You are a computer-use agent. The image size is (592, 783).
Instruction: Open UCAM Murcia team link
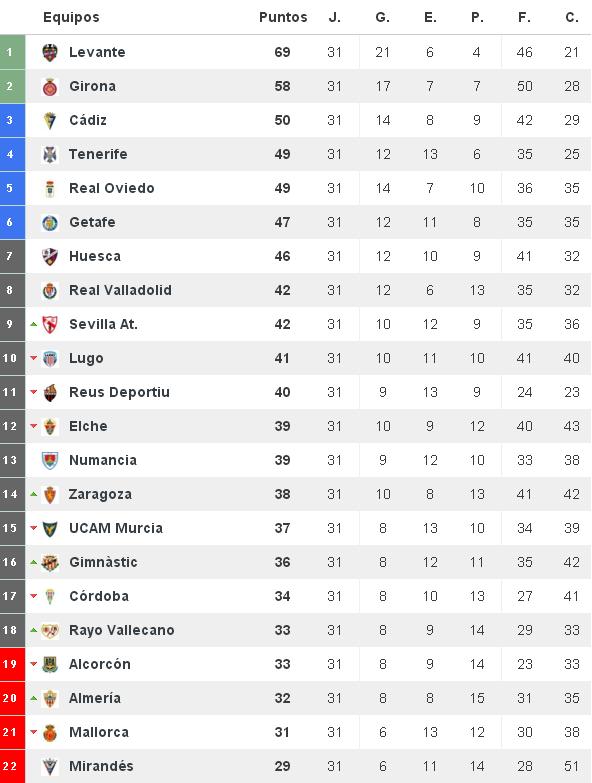[116, 528]
